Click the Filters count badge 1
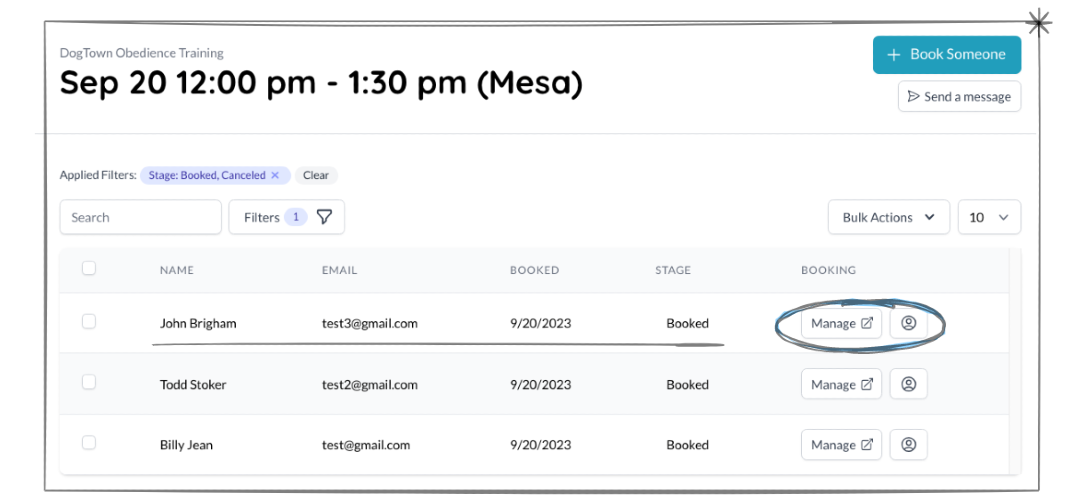This screenshot has width=1069, height=500. pos(296,217)
